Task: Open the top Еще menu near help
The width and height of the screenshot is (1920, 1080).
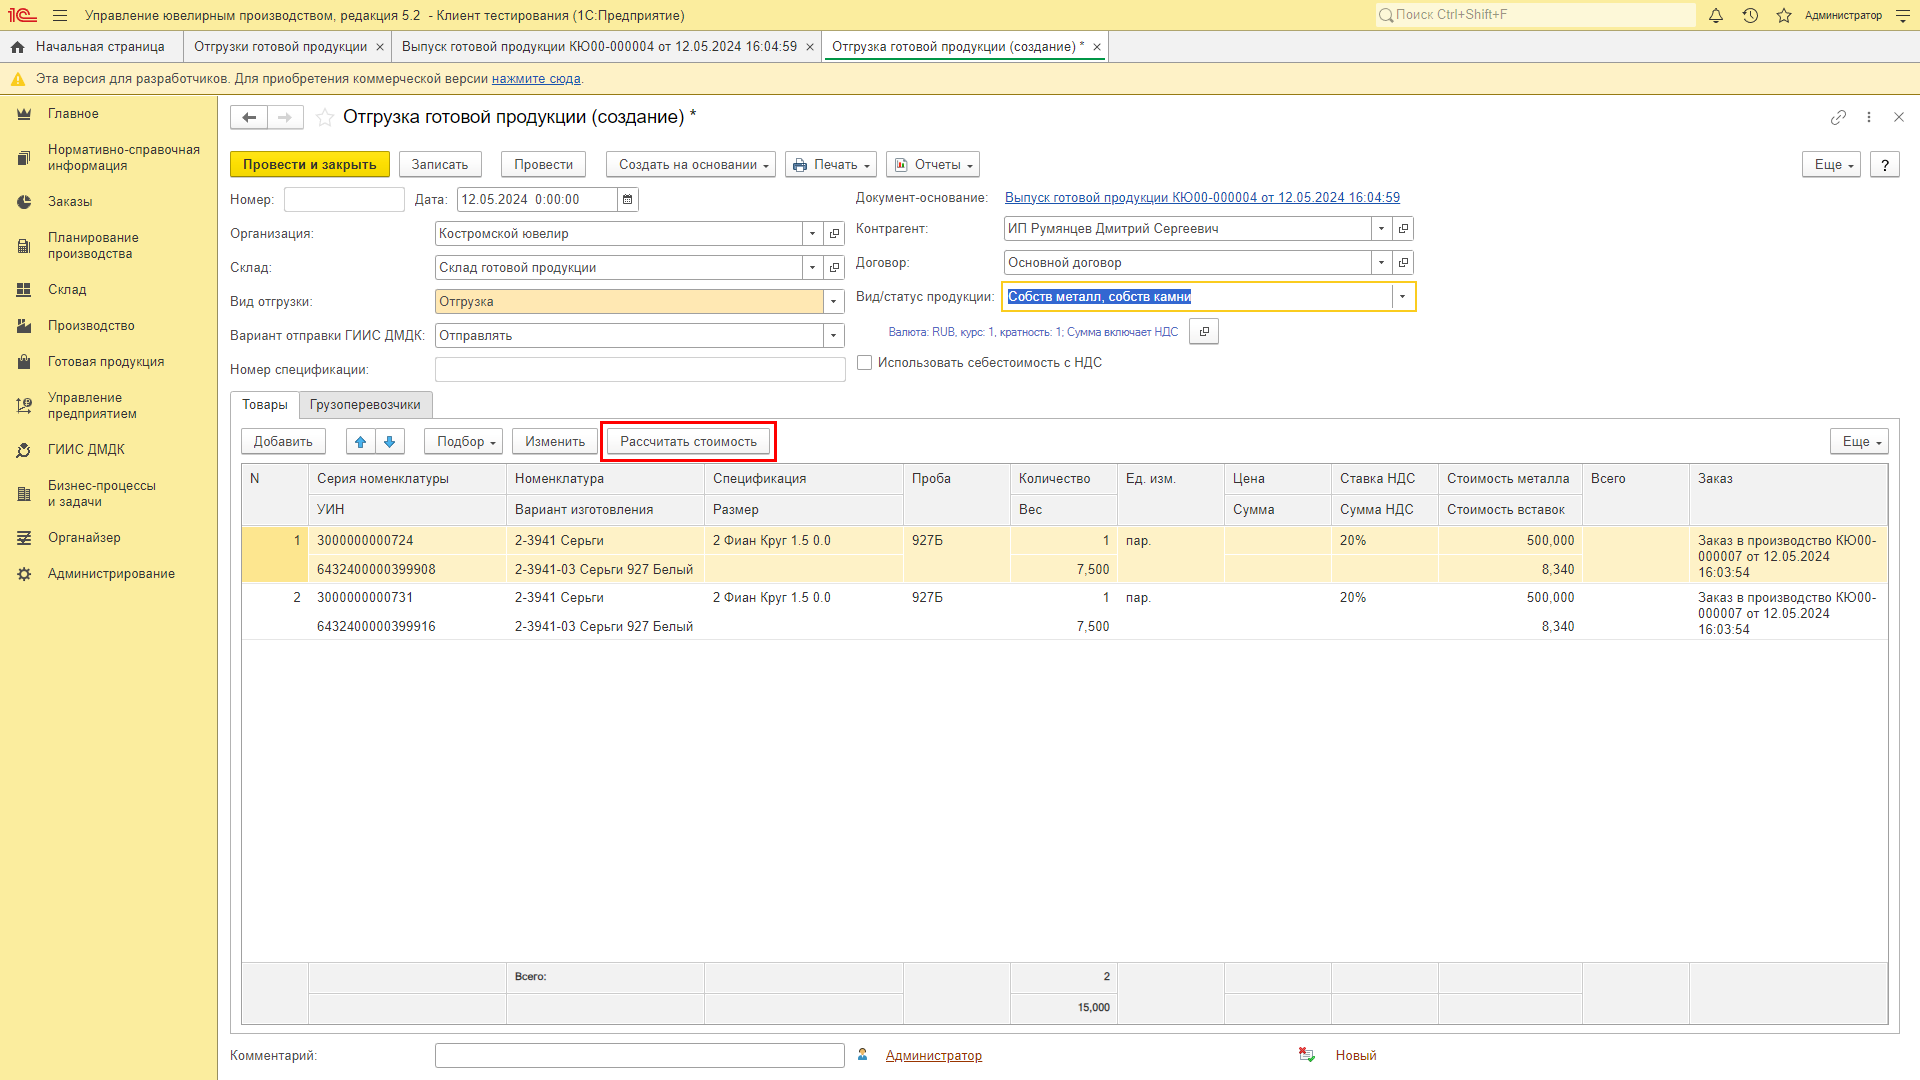Action: tap(1831, 164)
